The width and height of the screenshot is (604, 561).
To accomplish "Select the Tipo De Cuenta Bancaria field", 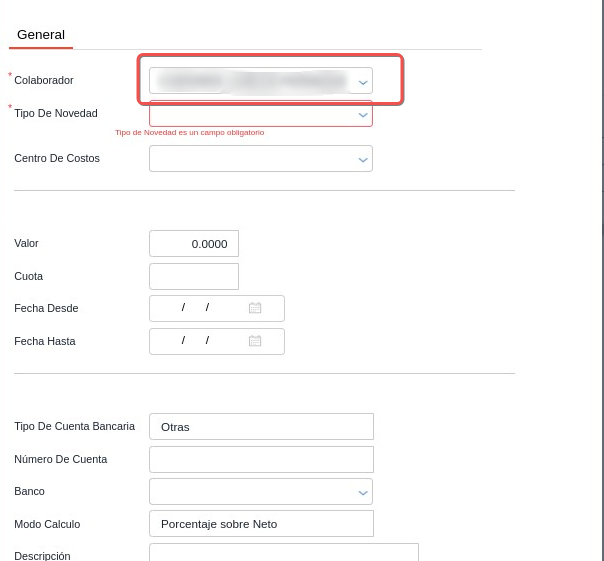I will pyautogui.click(x=261, y=427).
